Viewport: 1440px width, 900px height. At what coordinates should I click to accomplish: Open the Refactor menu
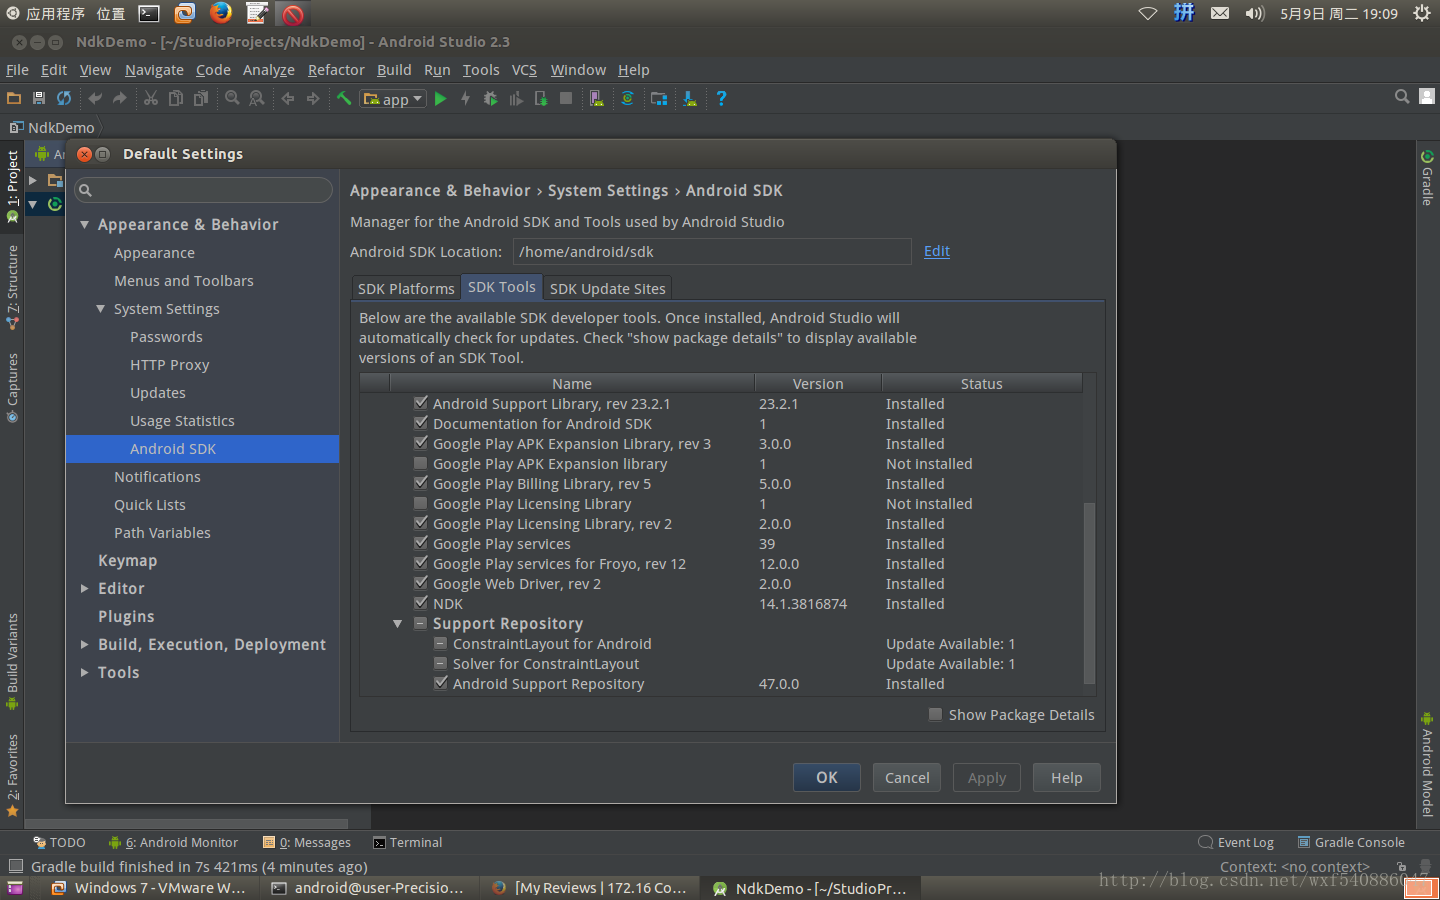(x=336, y=70)
